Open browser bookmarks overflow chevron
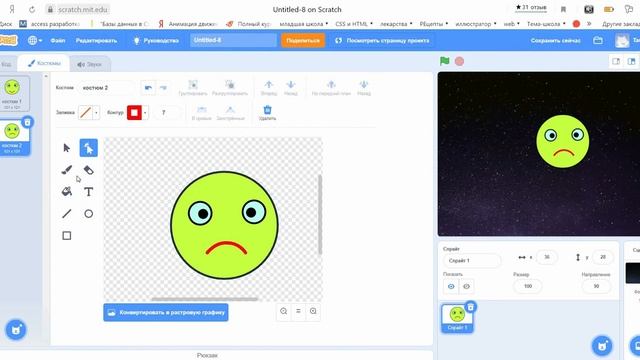Image resolution: width=640 pixels, height=360 pixels. tap(589, 24)
